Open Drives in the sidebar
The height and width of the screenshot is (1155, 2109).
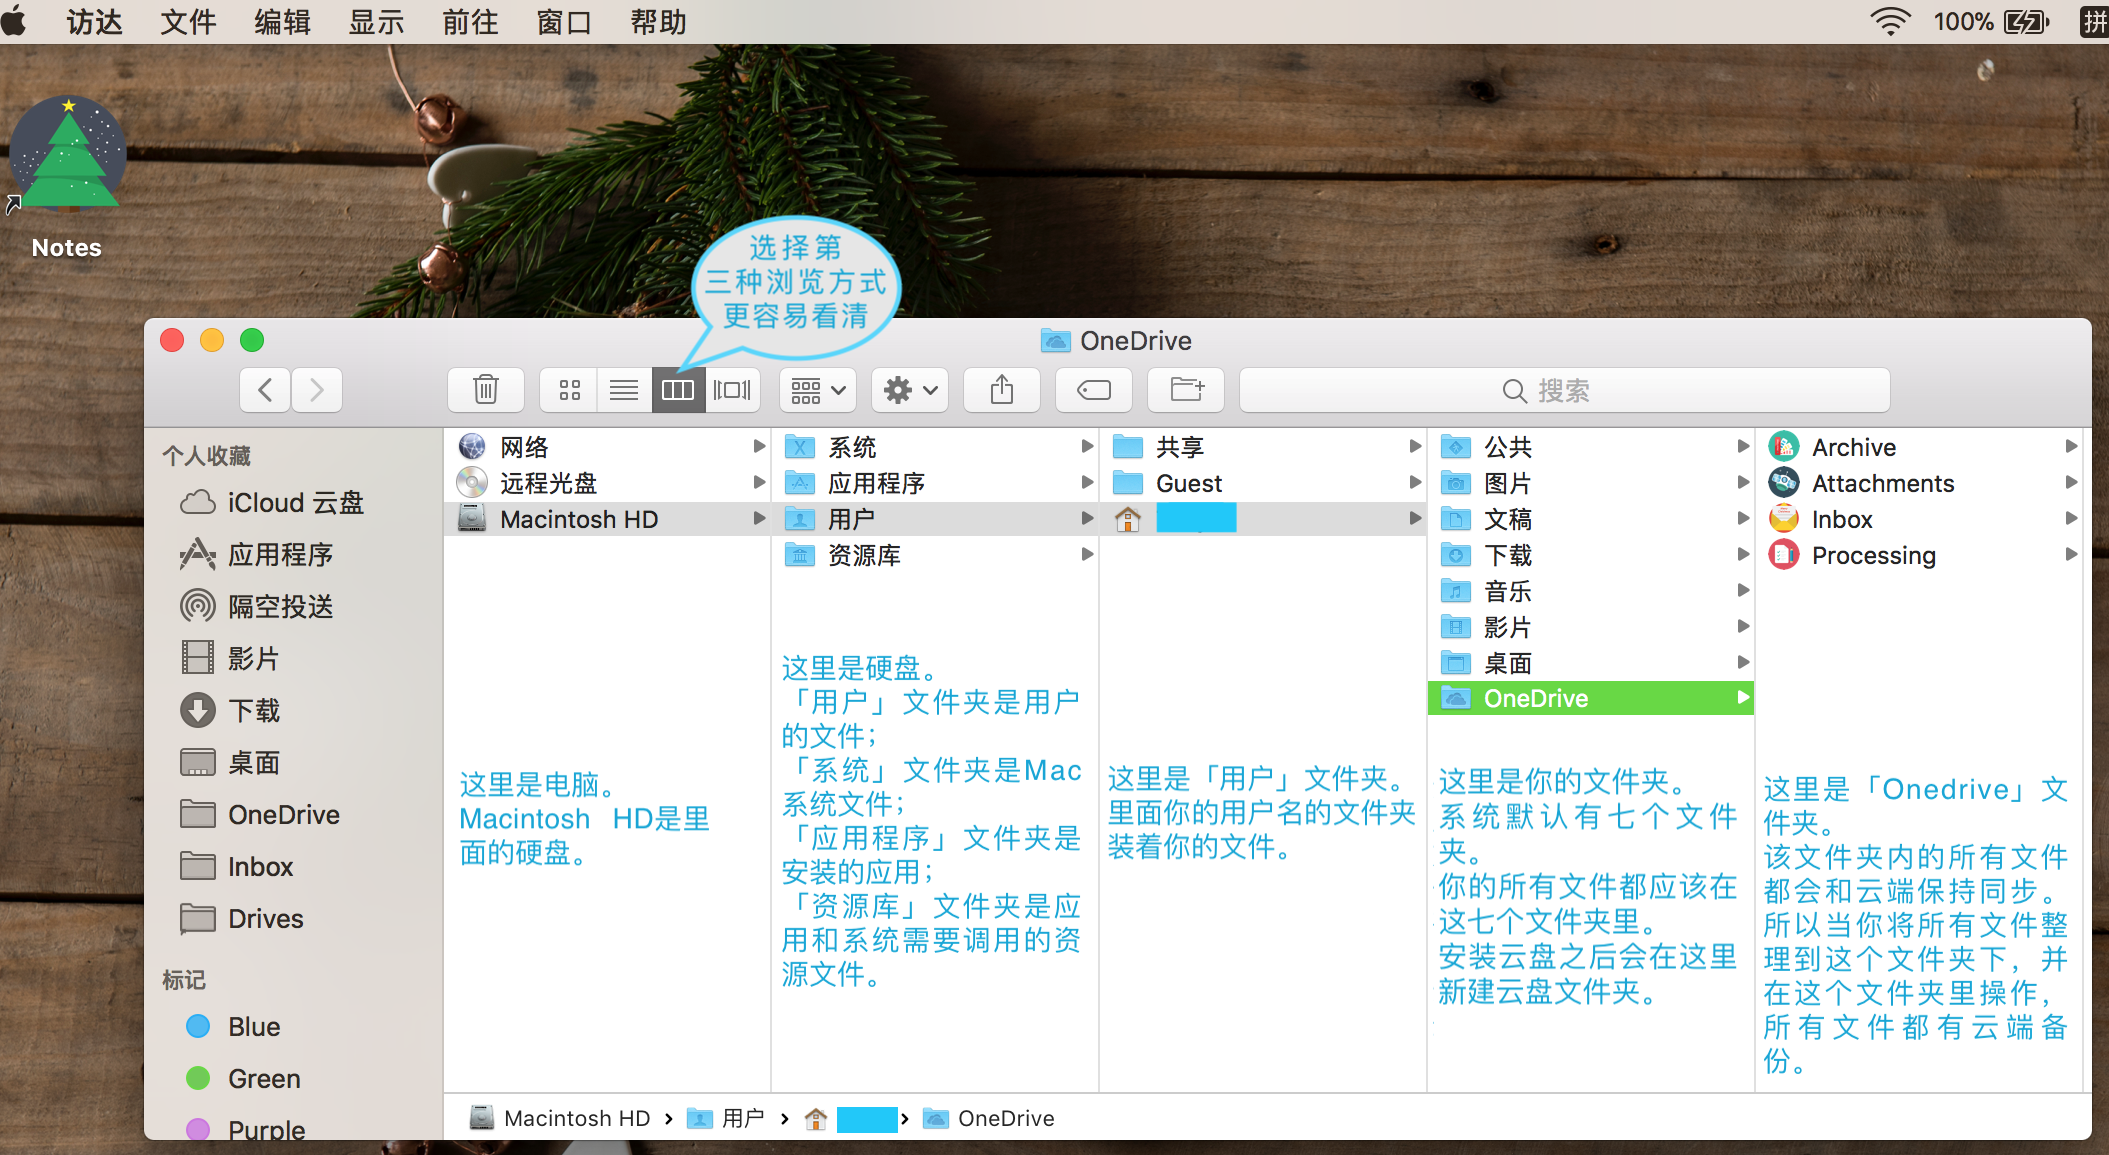coord(241,919)
